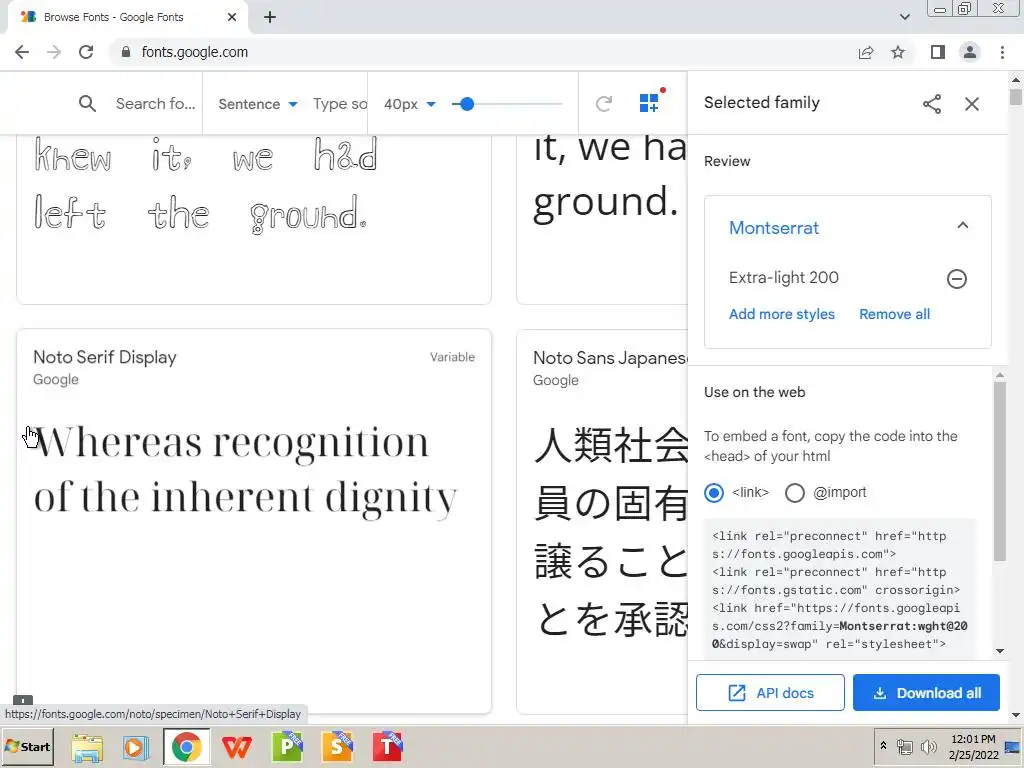Image resolution: width=1024 pixels, height=768 pixels.
Task: Open the Windows Start menu
Action: [x=27, y=747]
